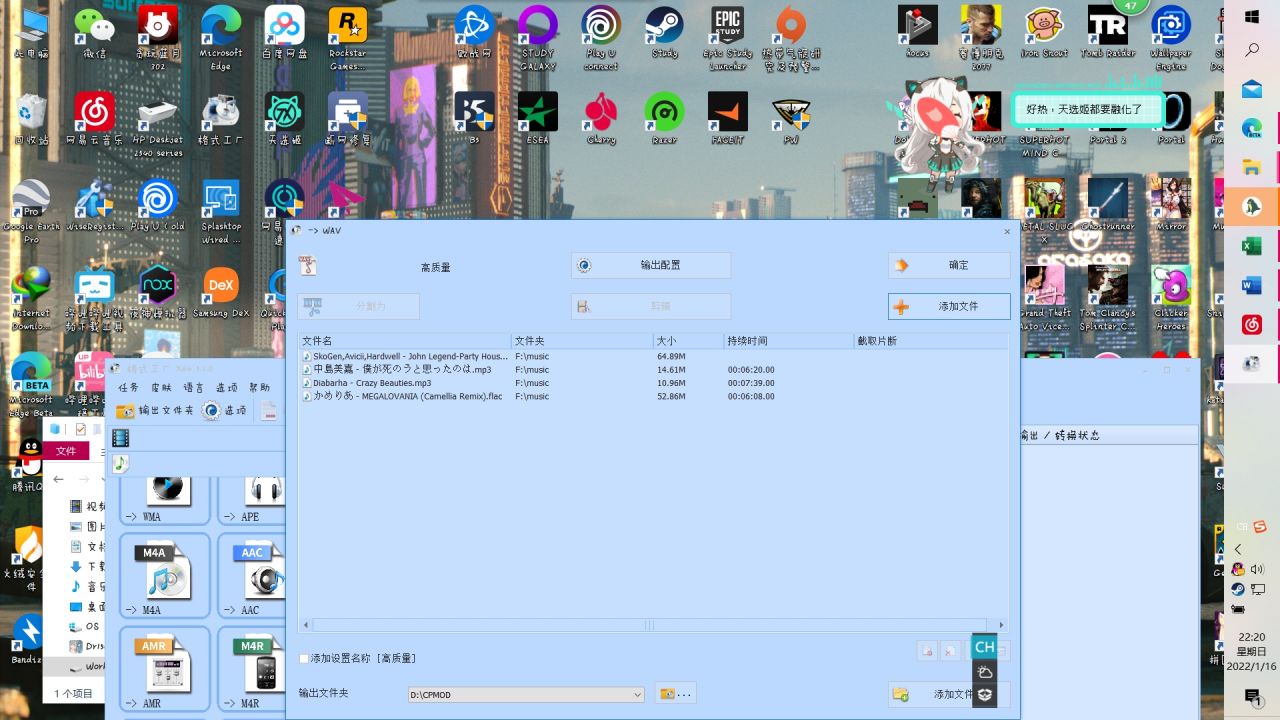Open the Google Earth Pro desktop icon
Image resolution: width=1280 pixels, height=720 pixels.
[31, 213]
